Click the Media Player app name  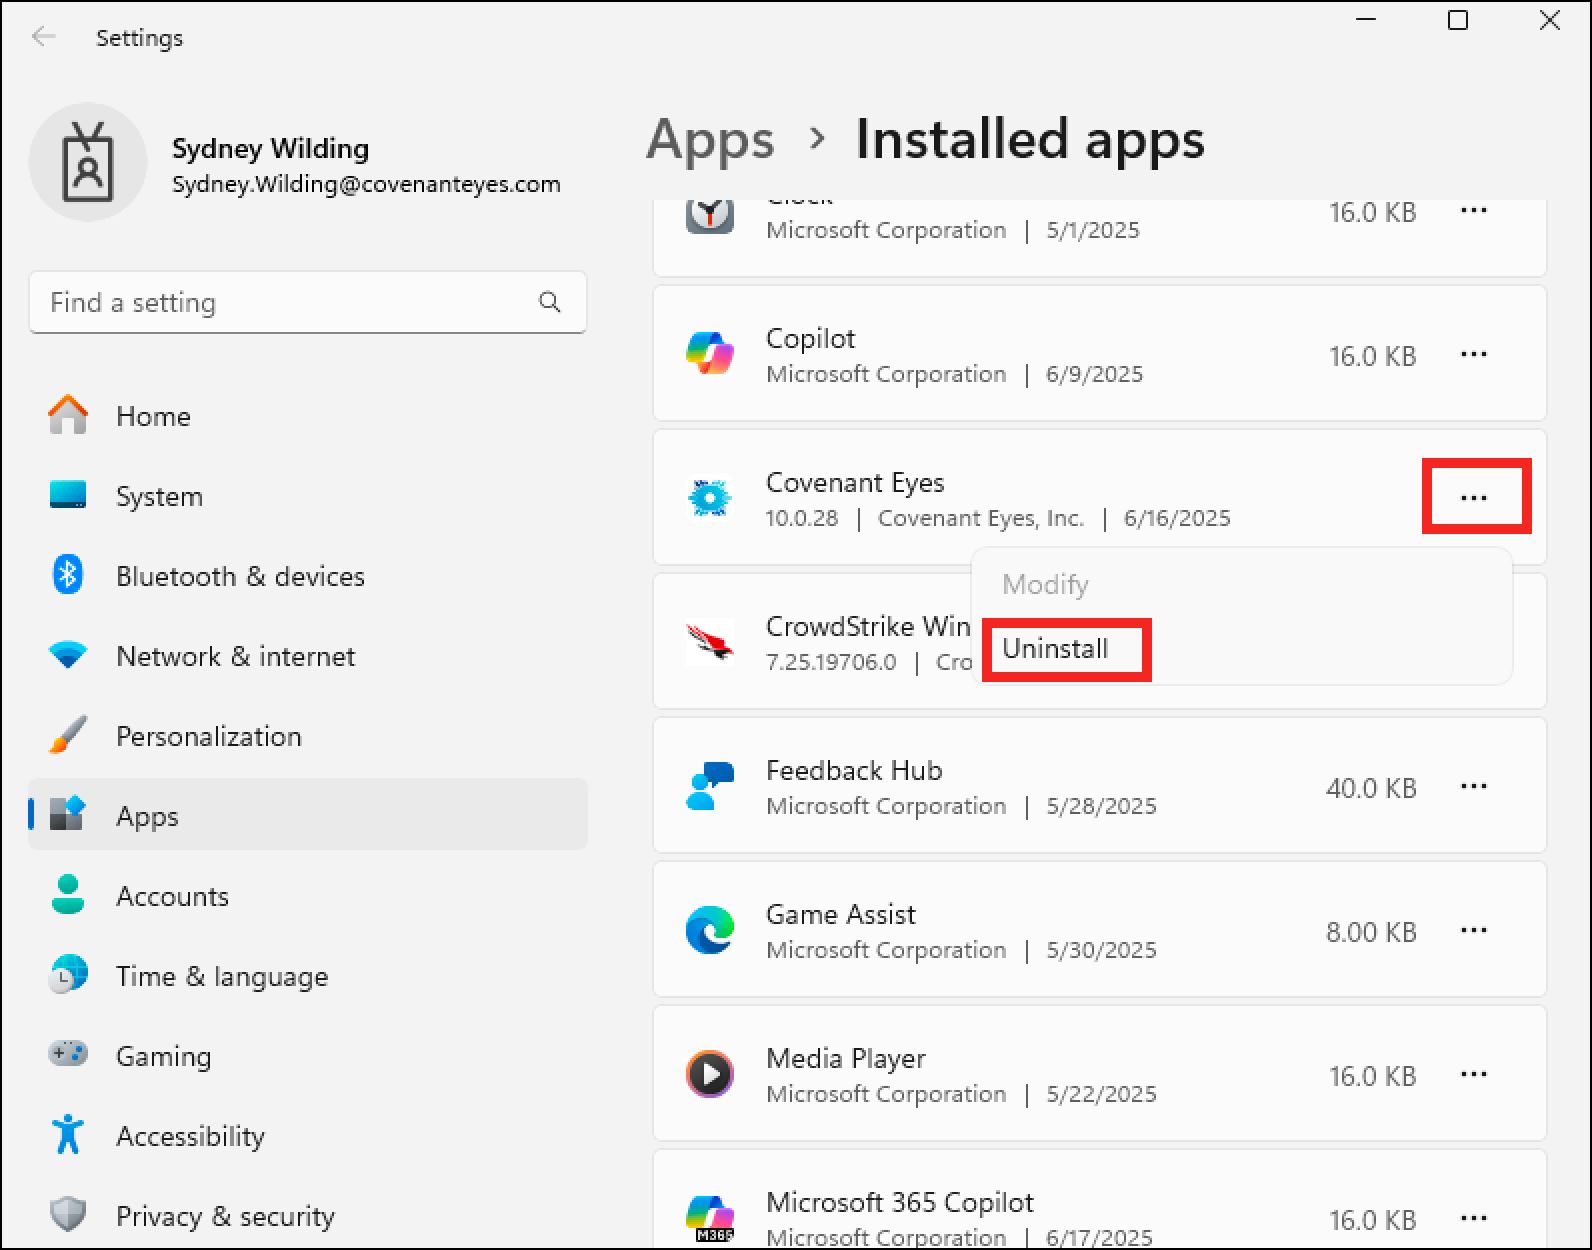(846, 1058)
